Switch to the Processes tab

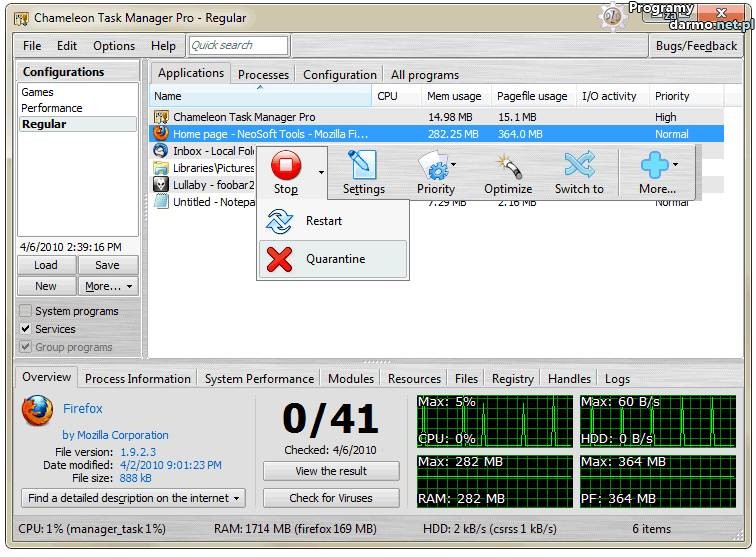263,74
